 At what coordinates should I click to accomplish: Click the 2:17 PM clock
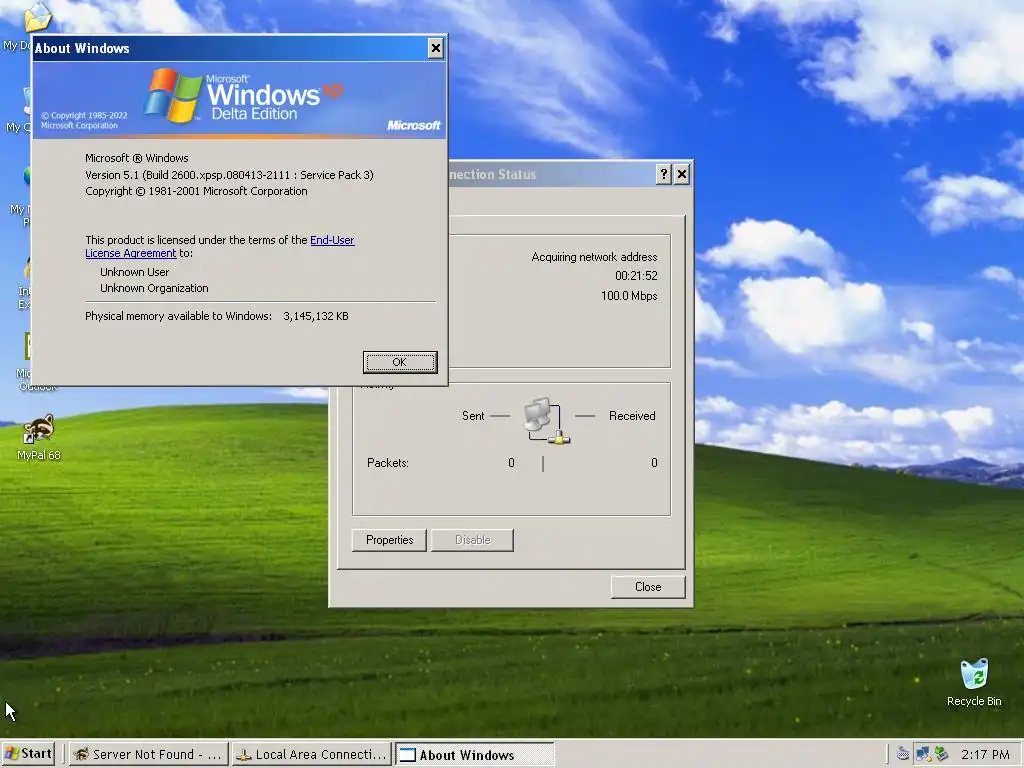(985, 755)
